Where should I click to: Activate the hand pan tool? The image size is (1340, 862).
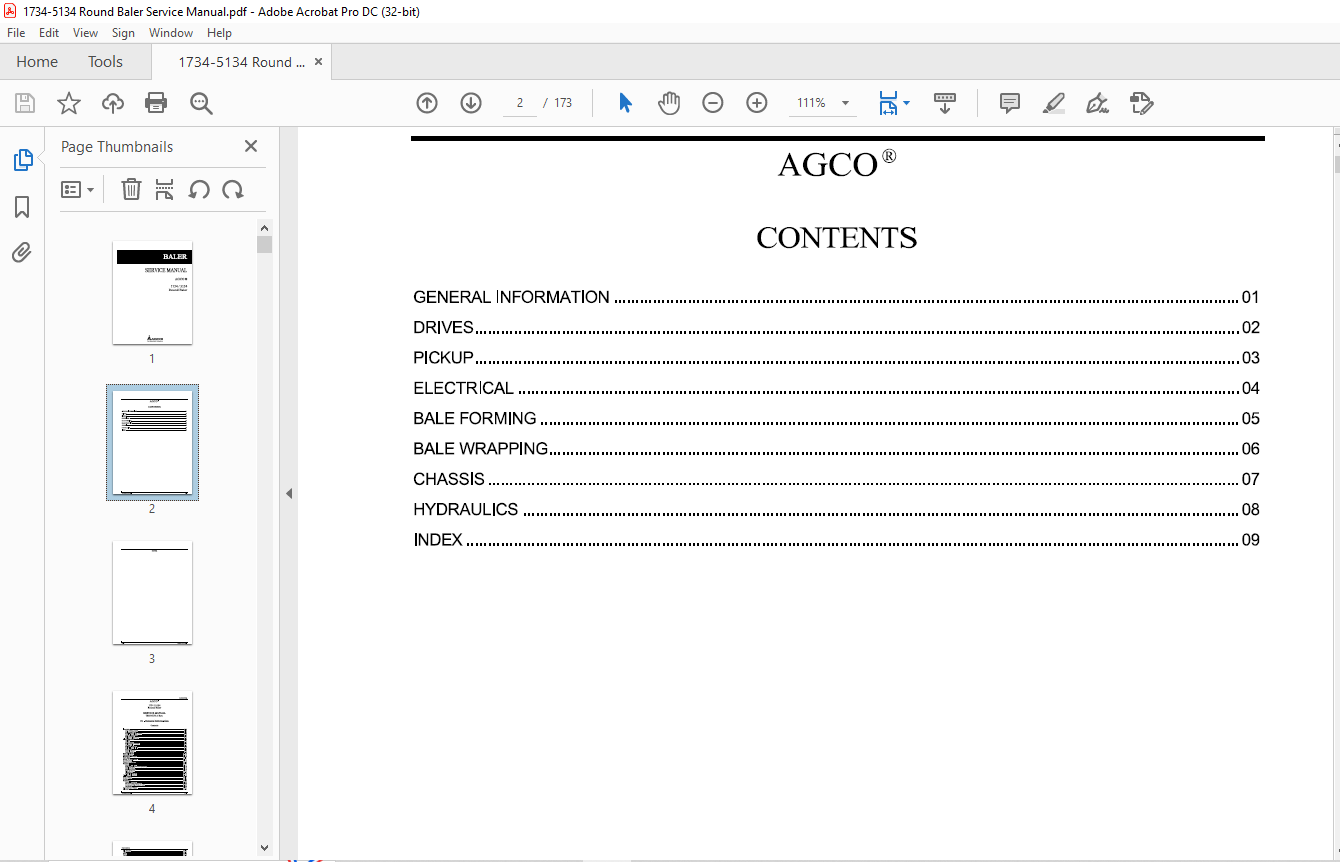tap(669, 103)
